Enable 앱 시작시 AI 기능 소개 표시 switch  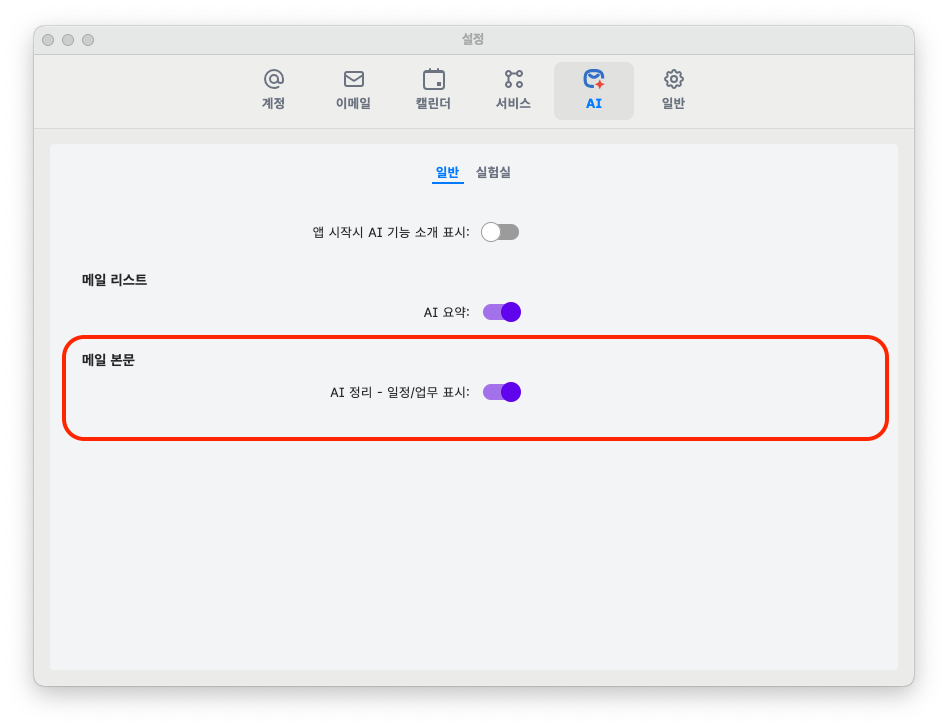tap(500, 232)
